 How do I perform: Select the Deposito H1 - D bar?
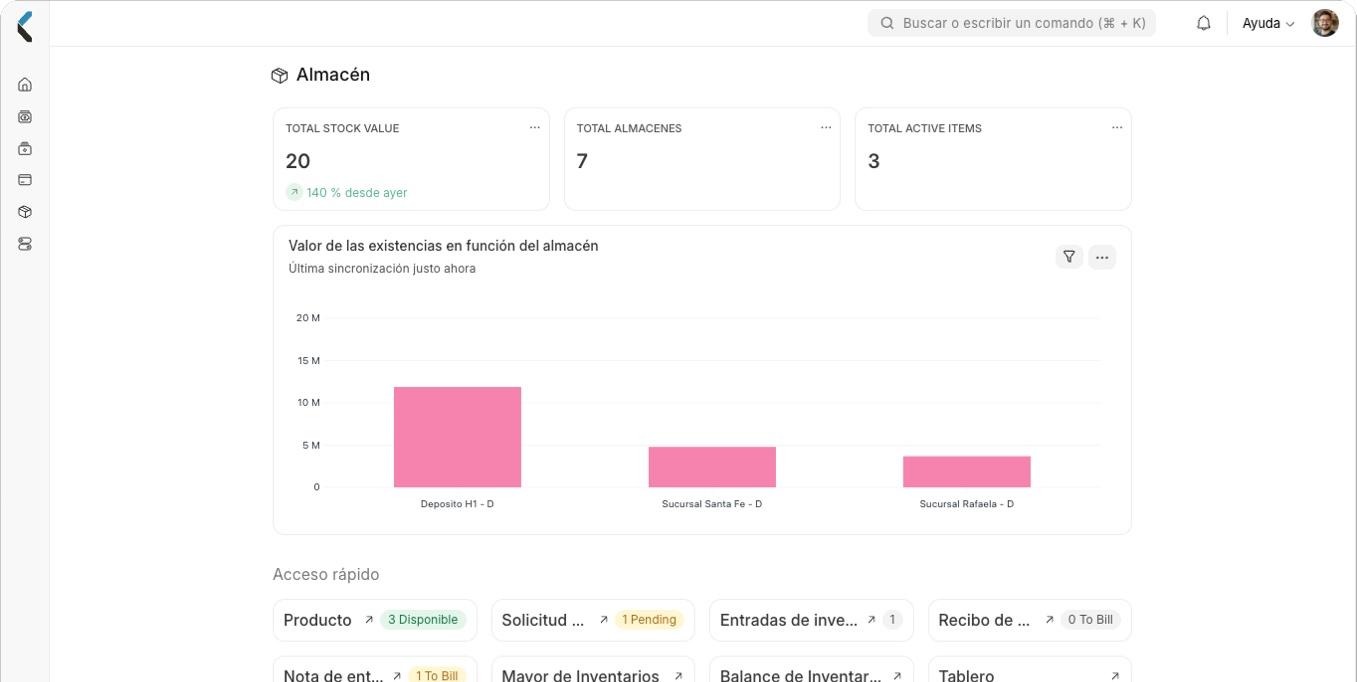(457, 437)
